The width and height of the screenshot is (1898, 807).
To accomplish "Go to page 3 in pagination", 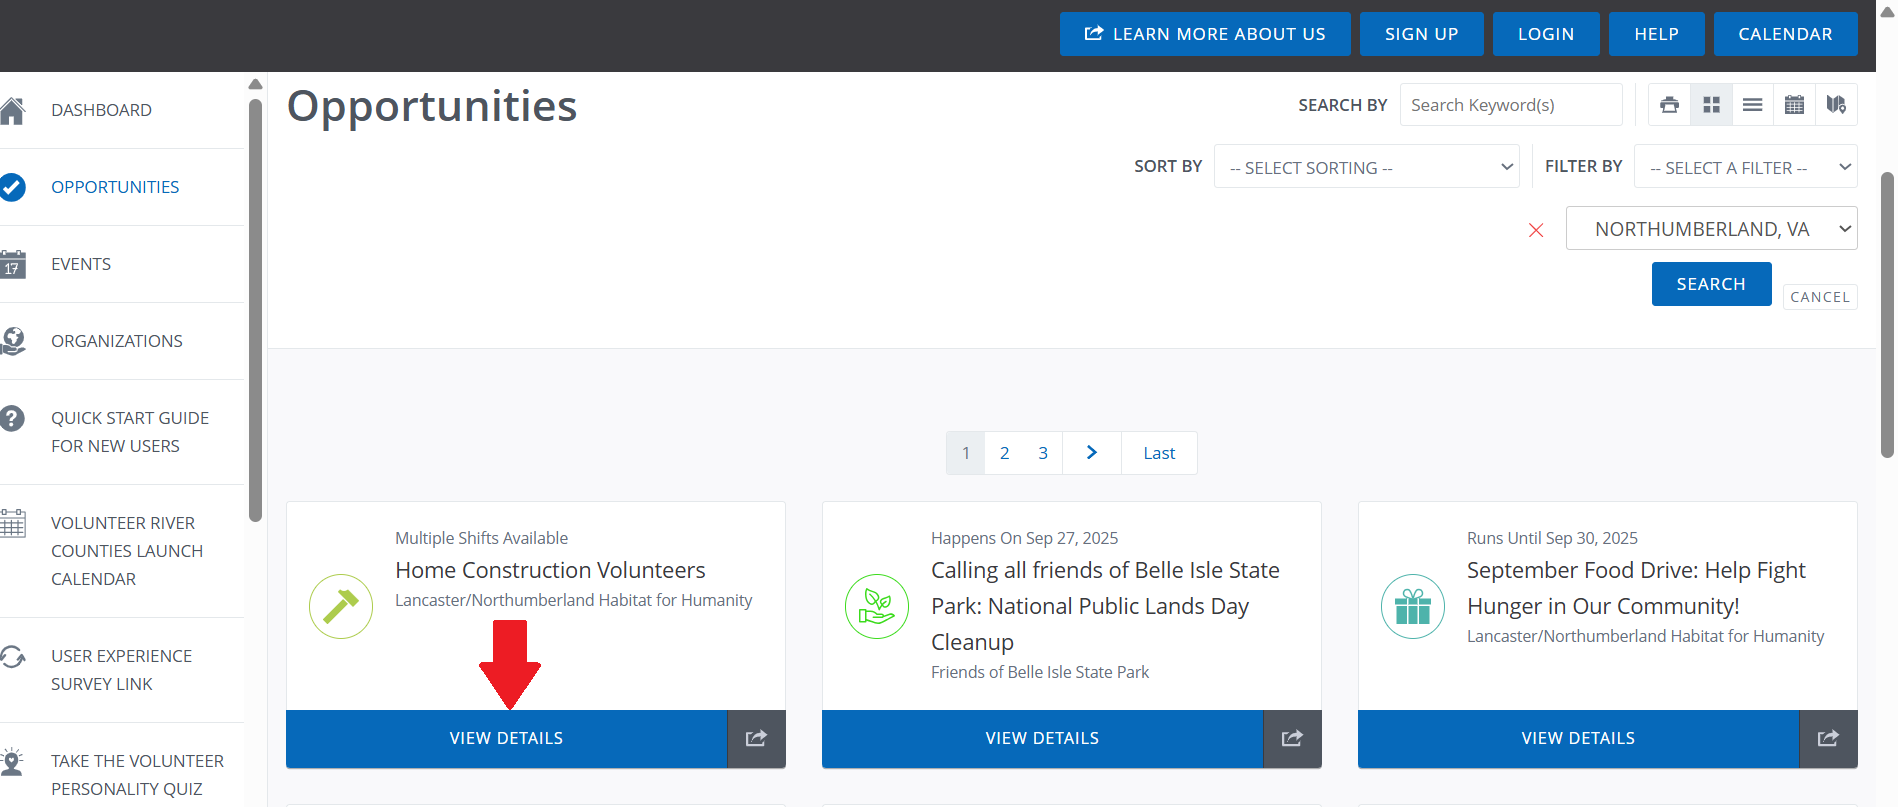I will click(x=1043, y=453).
